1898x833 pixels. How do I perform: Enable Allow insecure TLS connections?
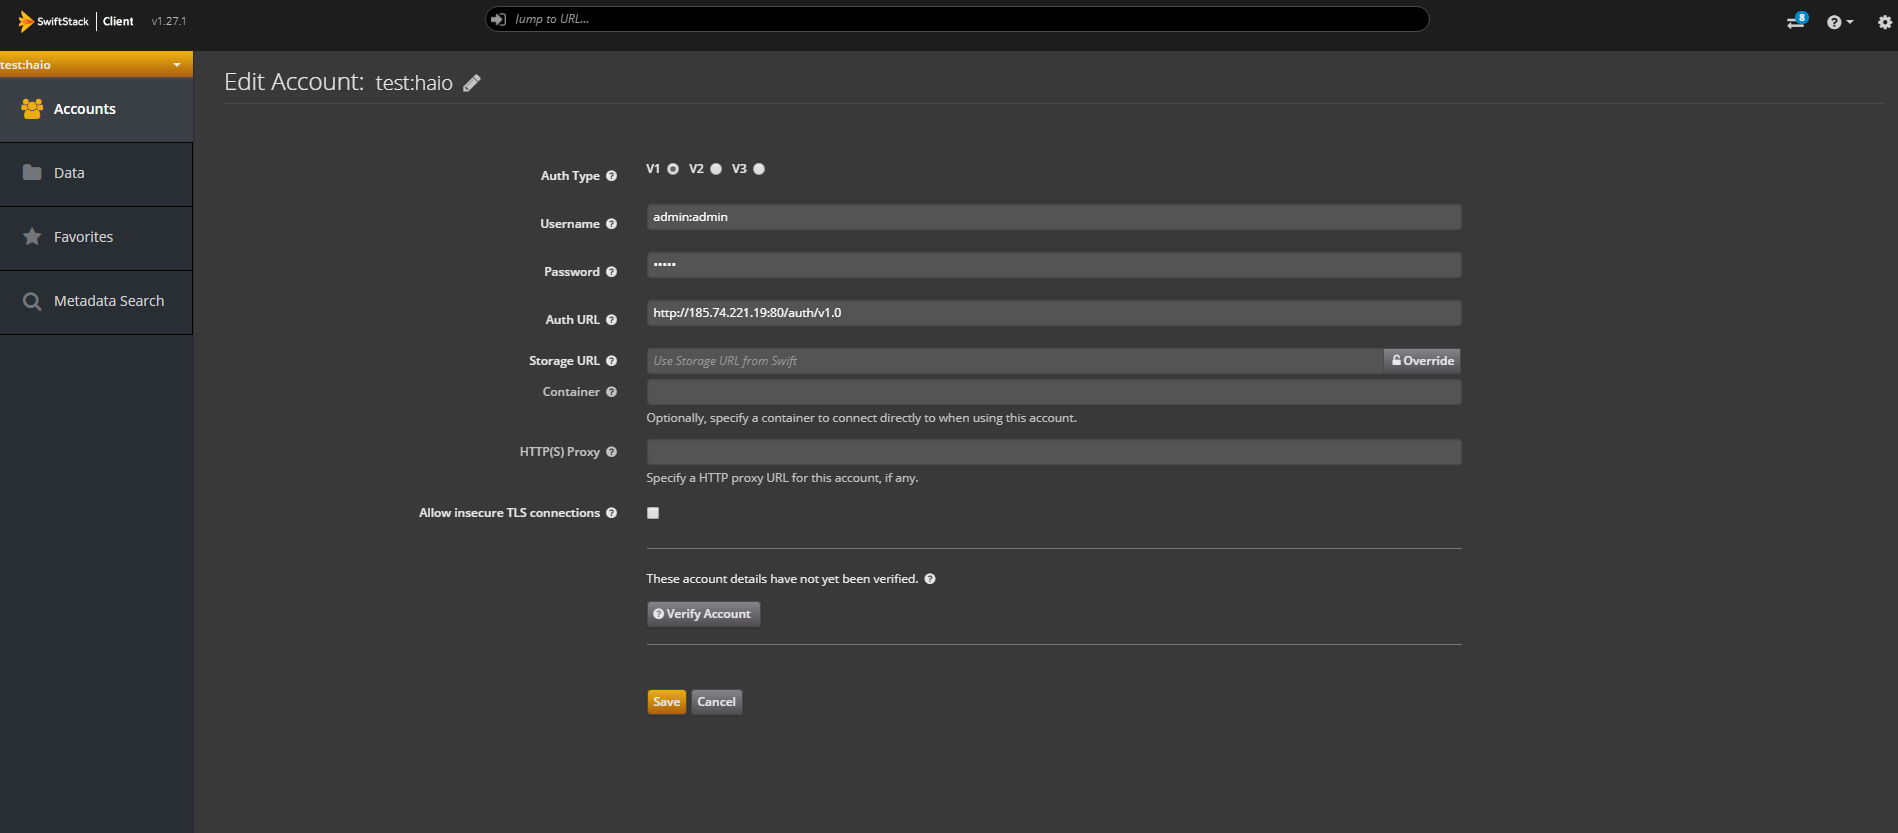(x=653, y=513)
